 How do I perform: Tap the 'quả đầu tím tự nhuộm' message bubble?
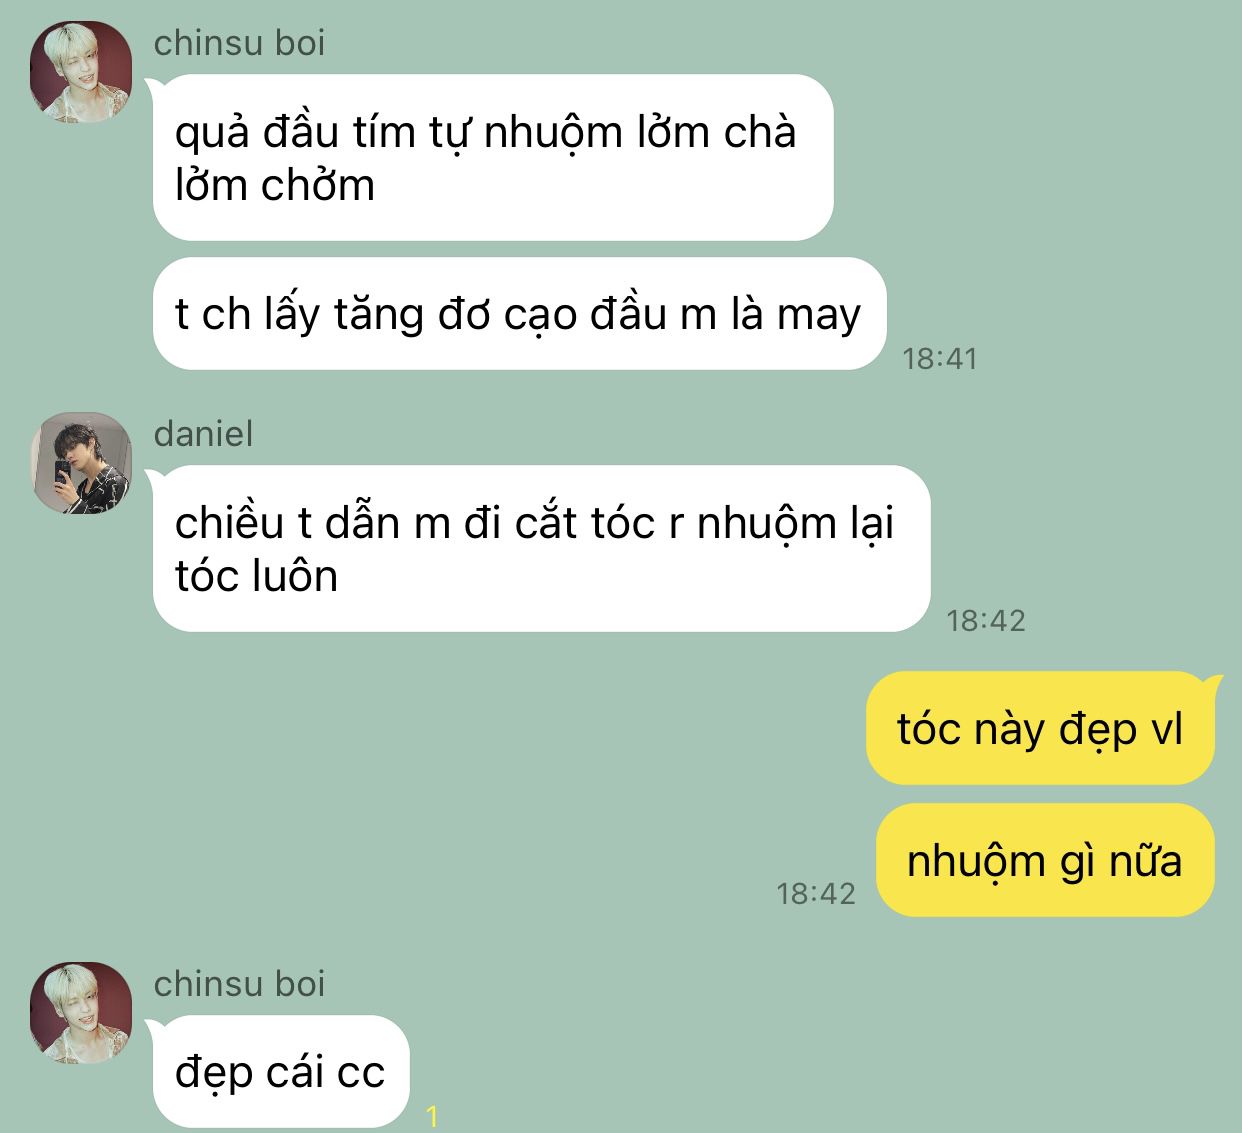[x=493, y=158]
